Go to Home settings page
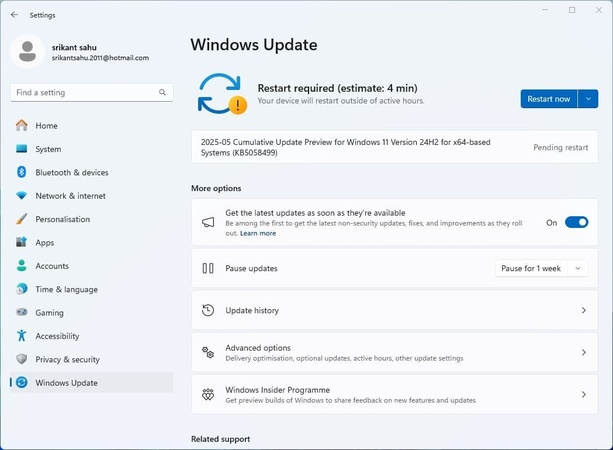The height and width of the screenshot is (450, 613). coord(91,125)
